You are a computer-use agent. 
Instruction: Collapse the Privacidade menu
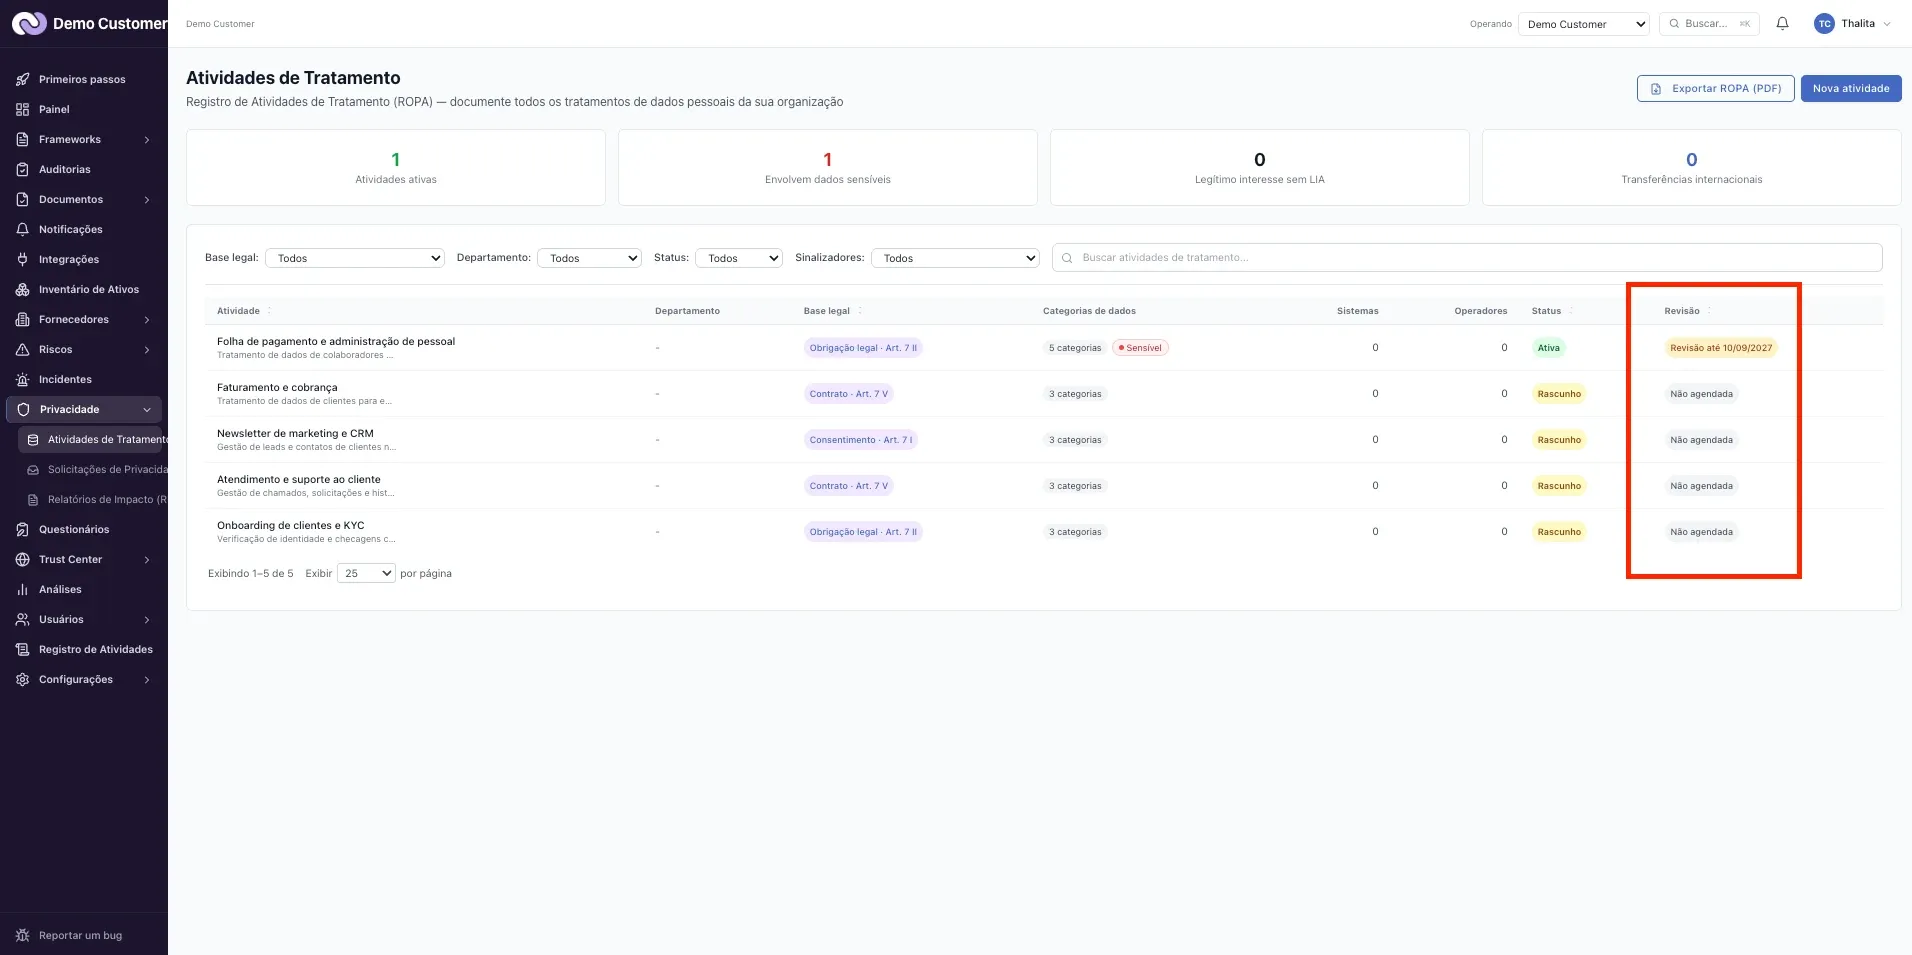tap(84, 409)
